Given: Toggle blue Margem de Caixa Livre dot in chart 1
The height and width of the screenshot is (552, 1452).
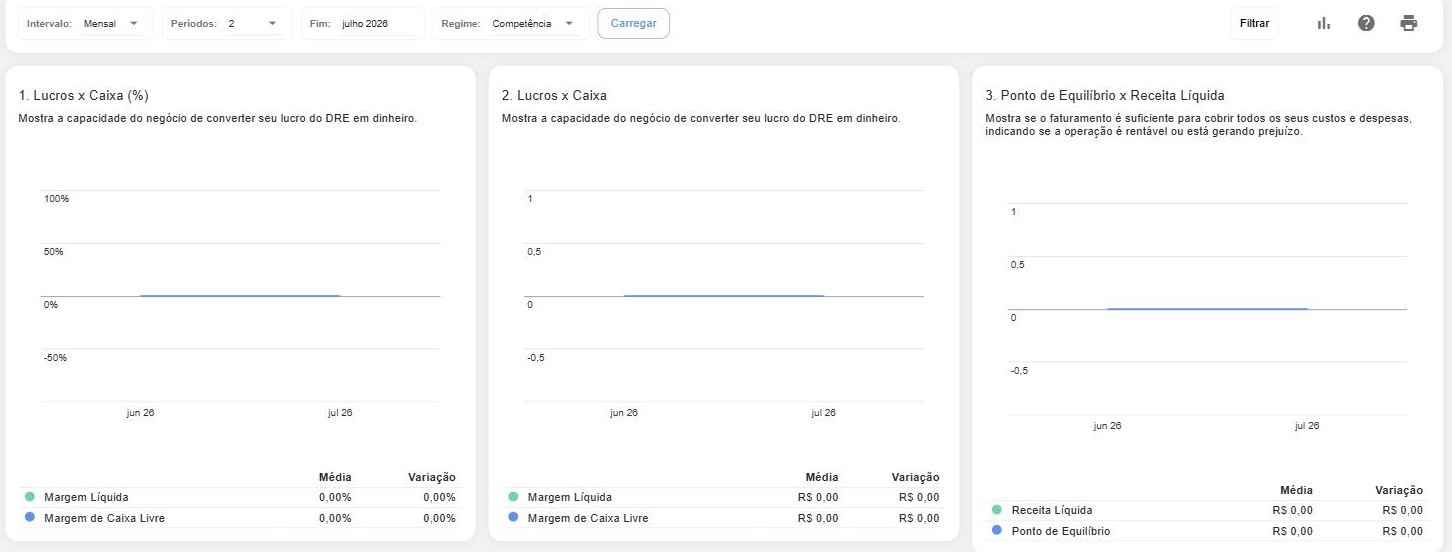Looking at the screenshot, I should pos(30,518).
